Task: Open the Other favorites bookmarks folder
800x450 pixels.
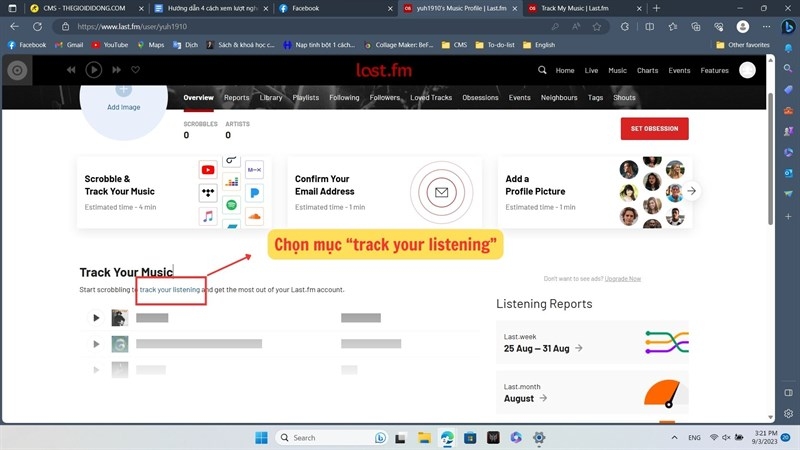Action: [x=743, y=45]
